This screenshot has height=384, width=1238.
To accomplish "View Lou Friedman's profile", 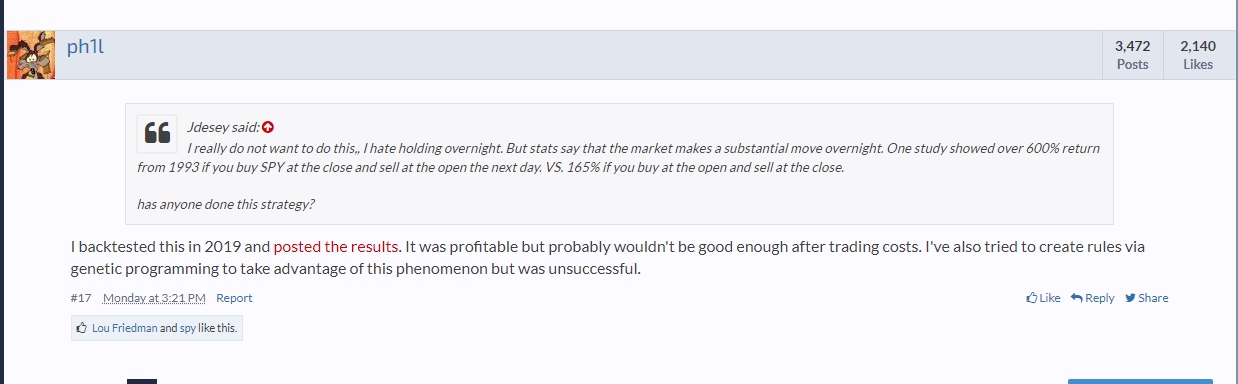I will pyautogui.click(x=124, y=328).
